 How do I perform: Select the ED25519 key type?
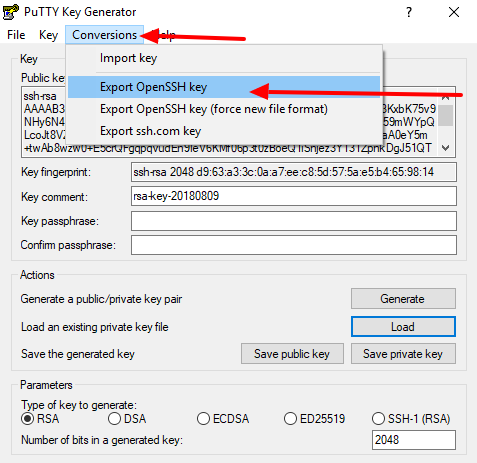pos(314,419)
